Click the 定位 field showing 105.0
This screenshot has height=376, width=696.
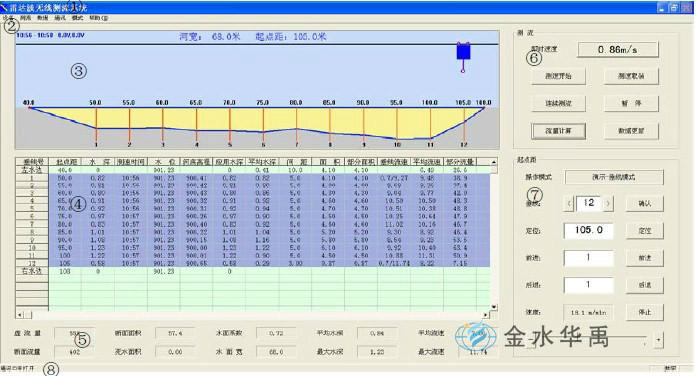point(589,230)
